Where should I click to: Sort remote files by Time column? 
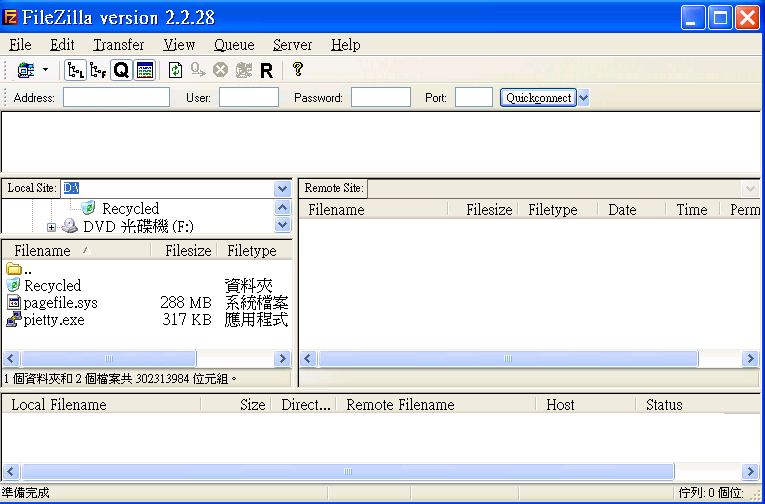693,210
